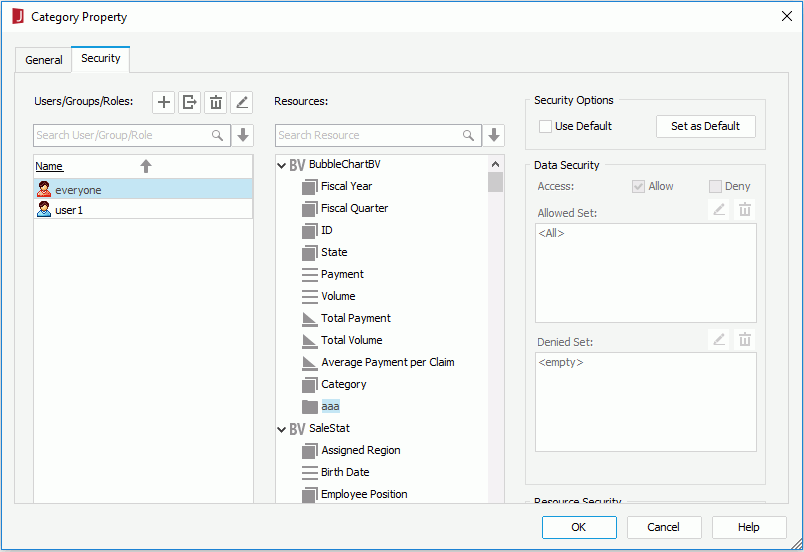Click the search magnifier in User/Group/Role box
The width and height of the screenshot is (804, 552).
[217, 135]
